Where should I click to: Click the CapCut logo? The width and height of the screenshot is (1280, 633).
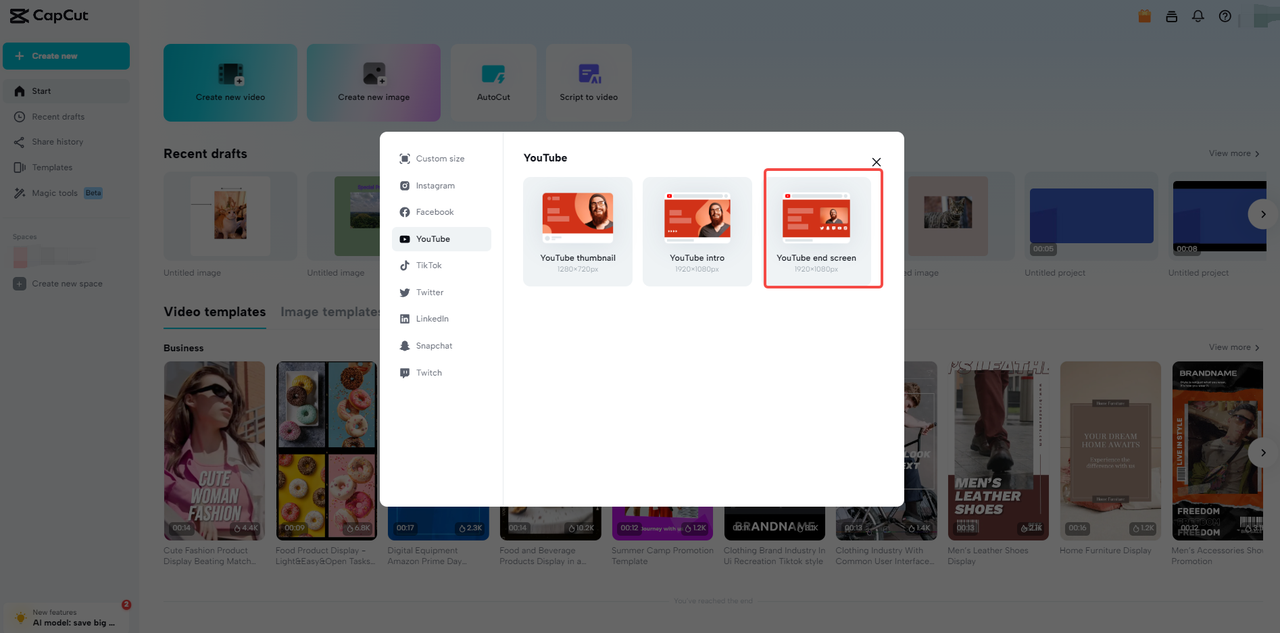(48, 17)
